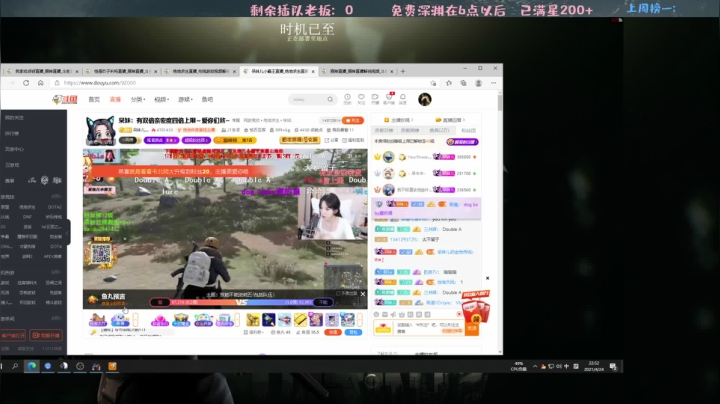Viewport: 720px width, 404px height.
Task: Switch to 贡献日榜 daily rank tab
Action: [x=384, y=130]
